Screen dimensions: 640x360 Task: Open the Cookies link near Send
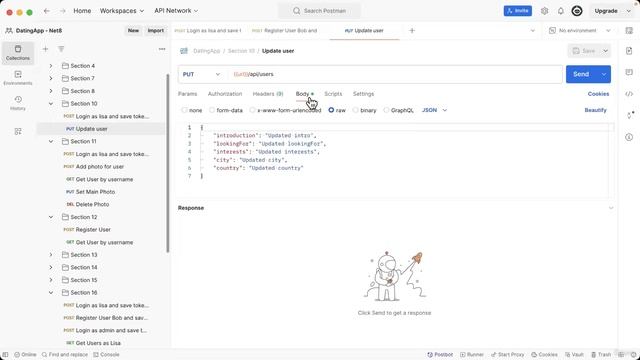tap(598, 94)
